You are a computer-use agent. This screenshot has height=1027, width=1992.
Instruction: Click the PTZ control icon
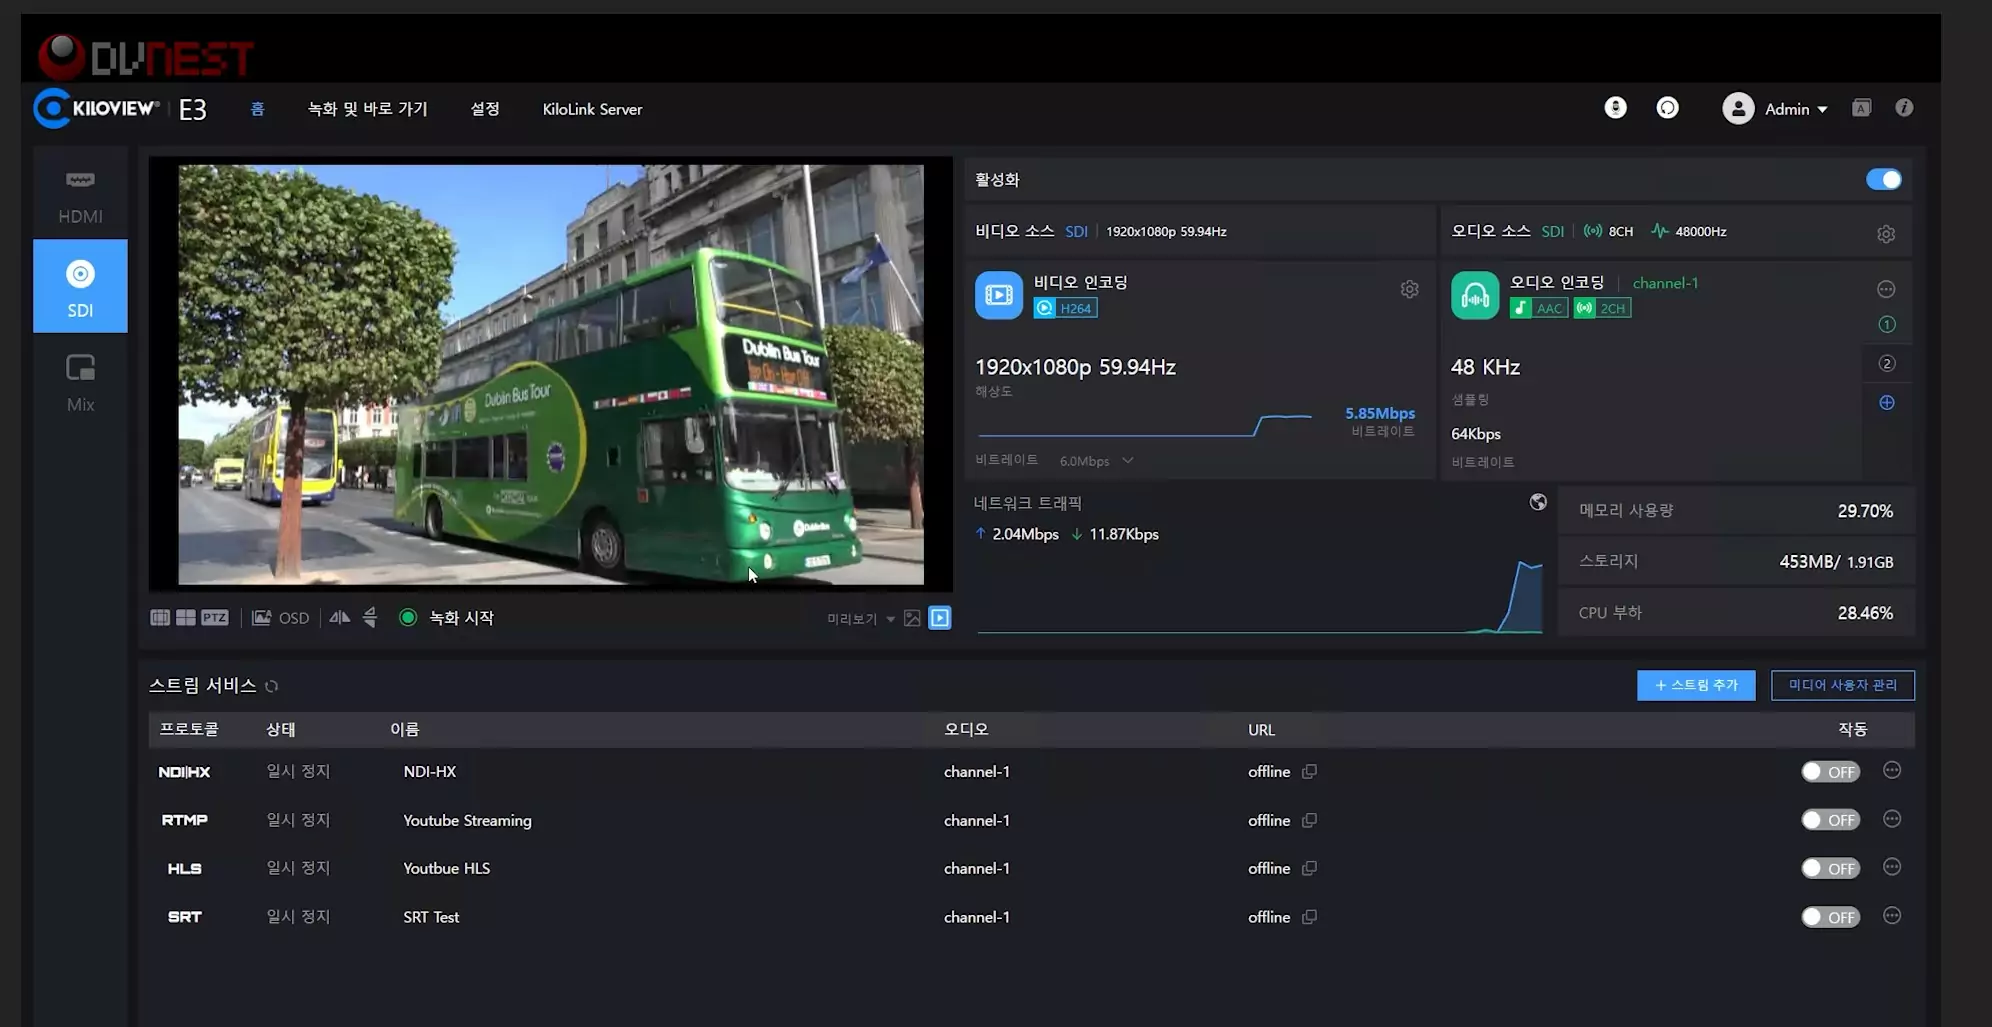[x=215, y=618]
